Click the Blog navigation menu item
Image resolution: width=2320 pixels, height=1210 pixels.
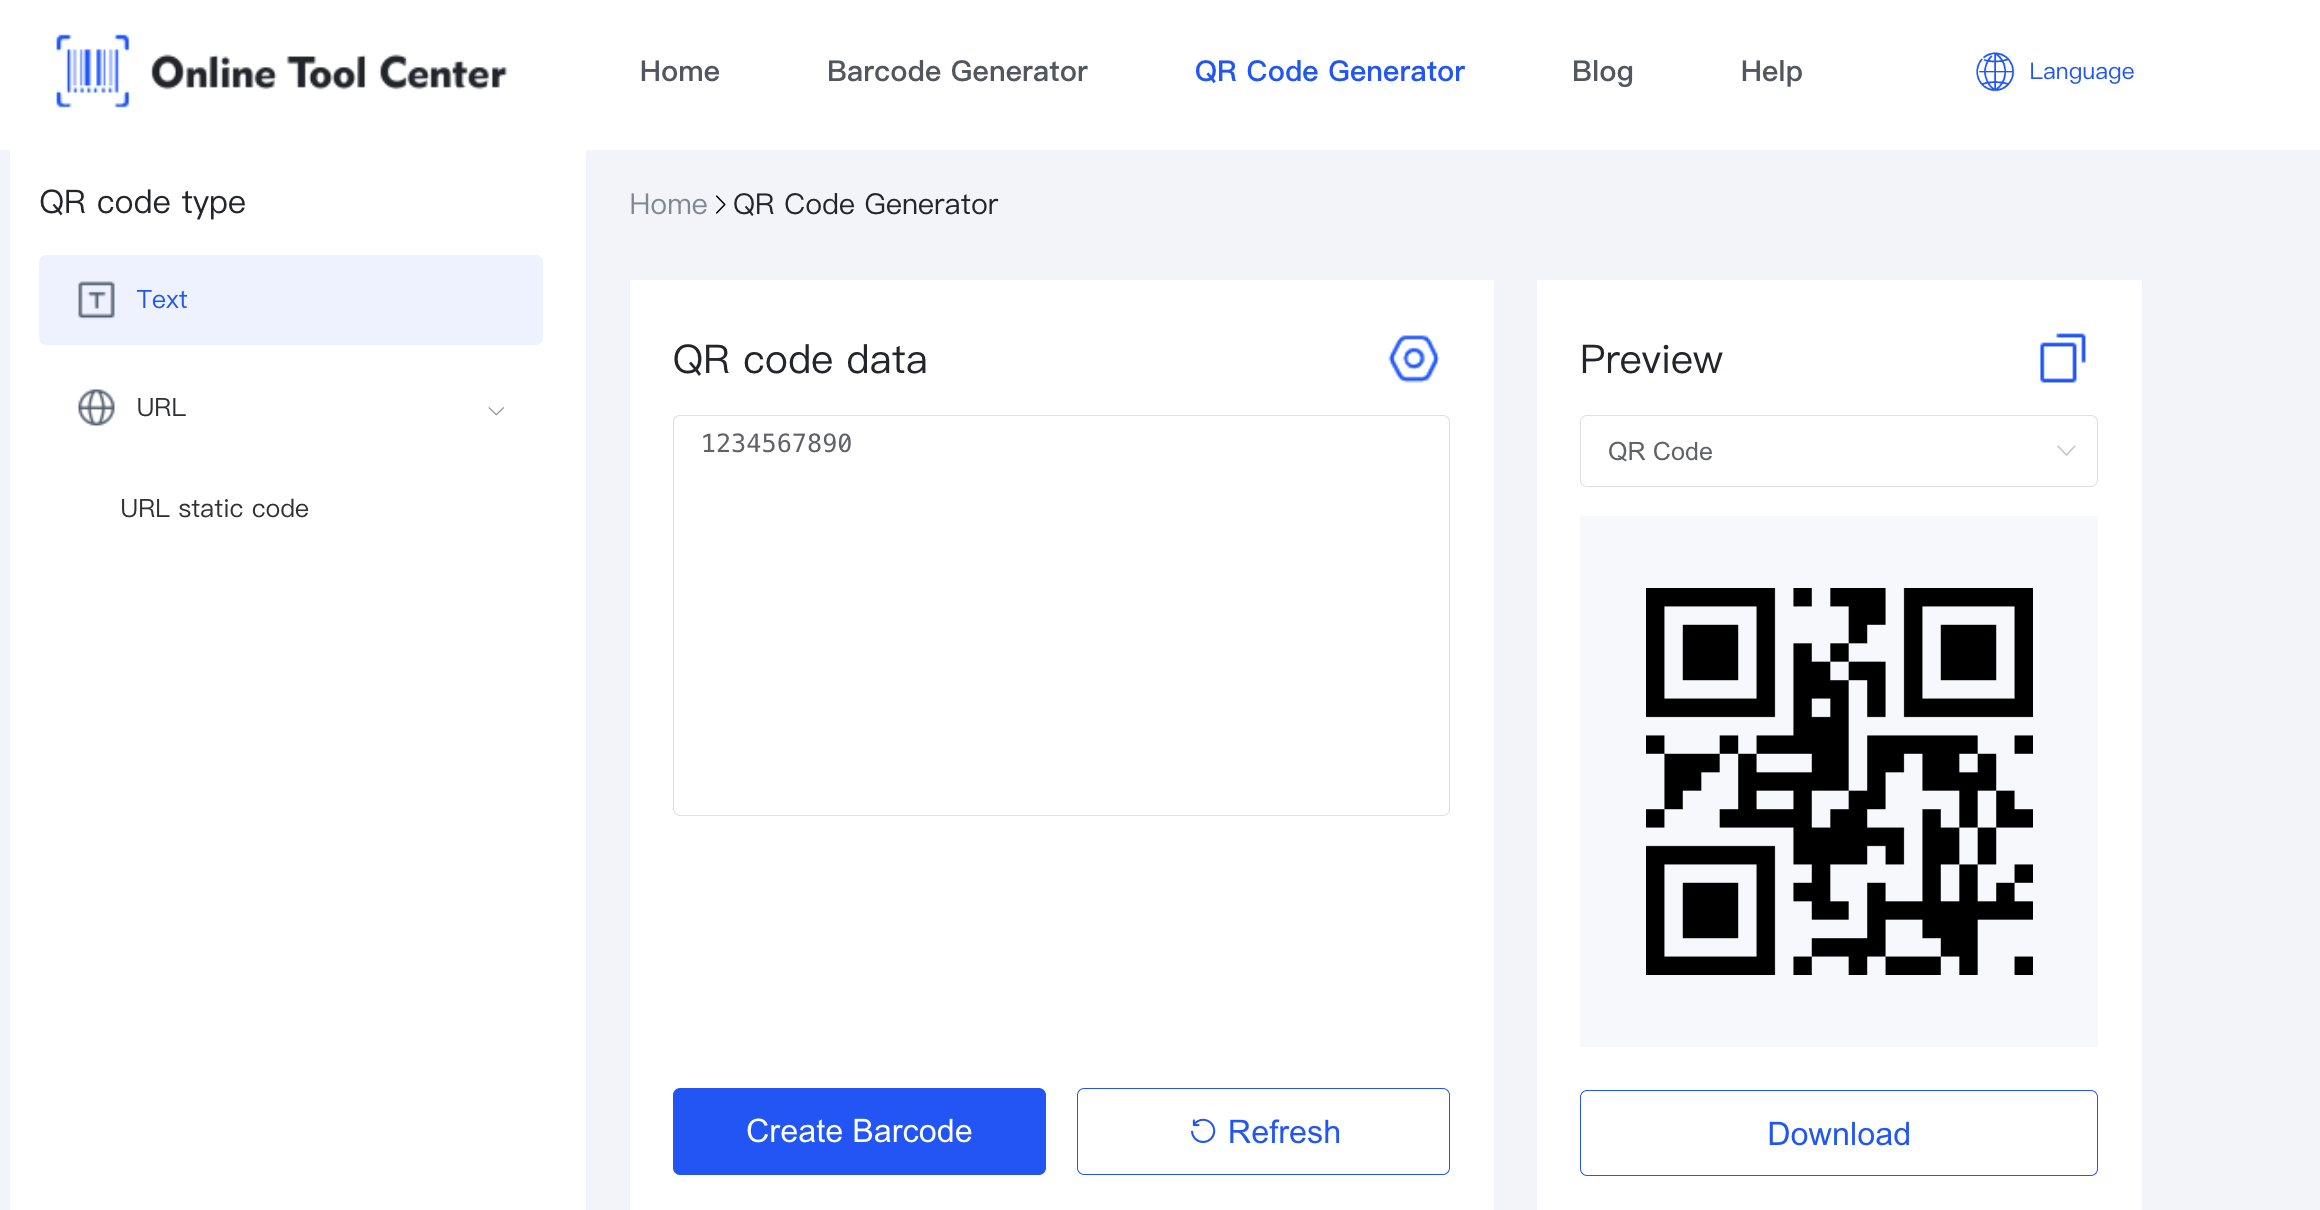tap(1602, 71)
